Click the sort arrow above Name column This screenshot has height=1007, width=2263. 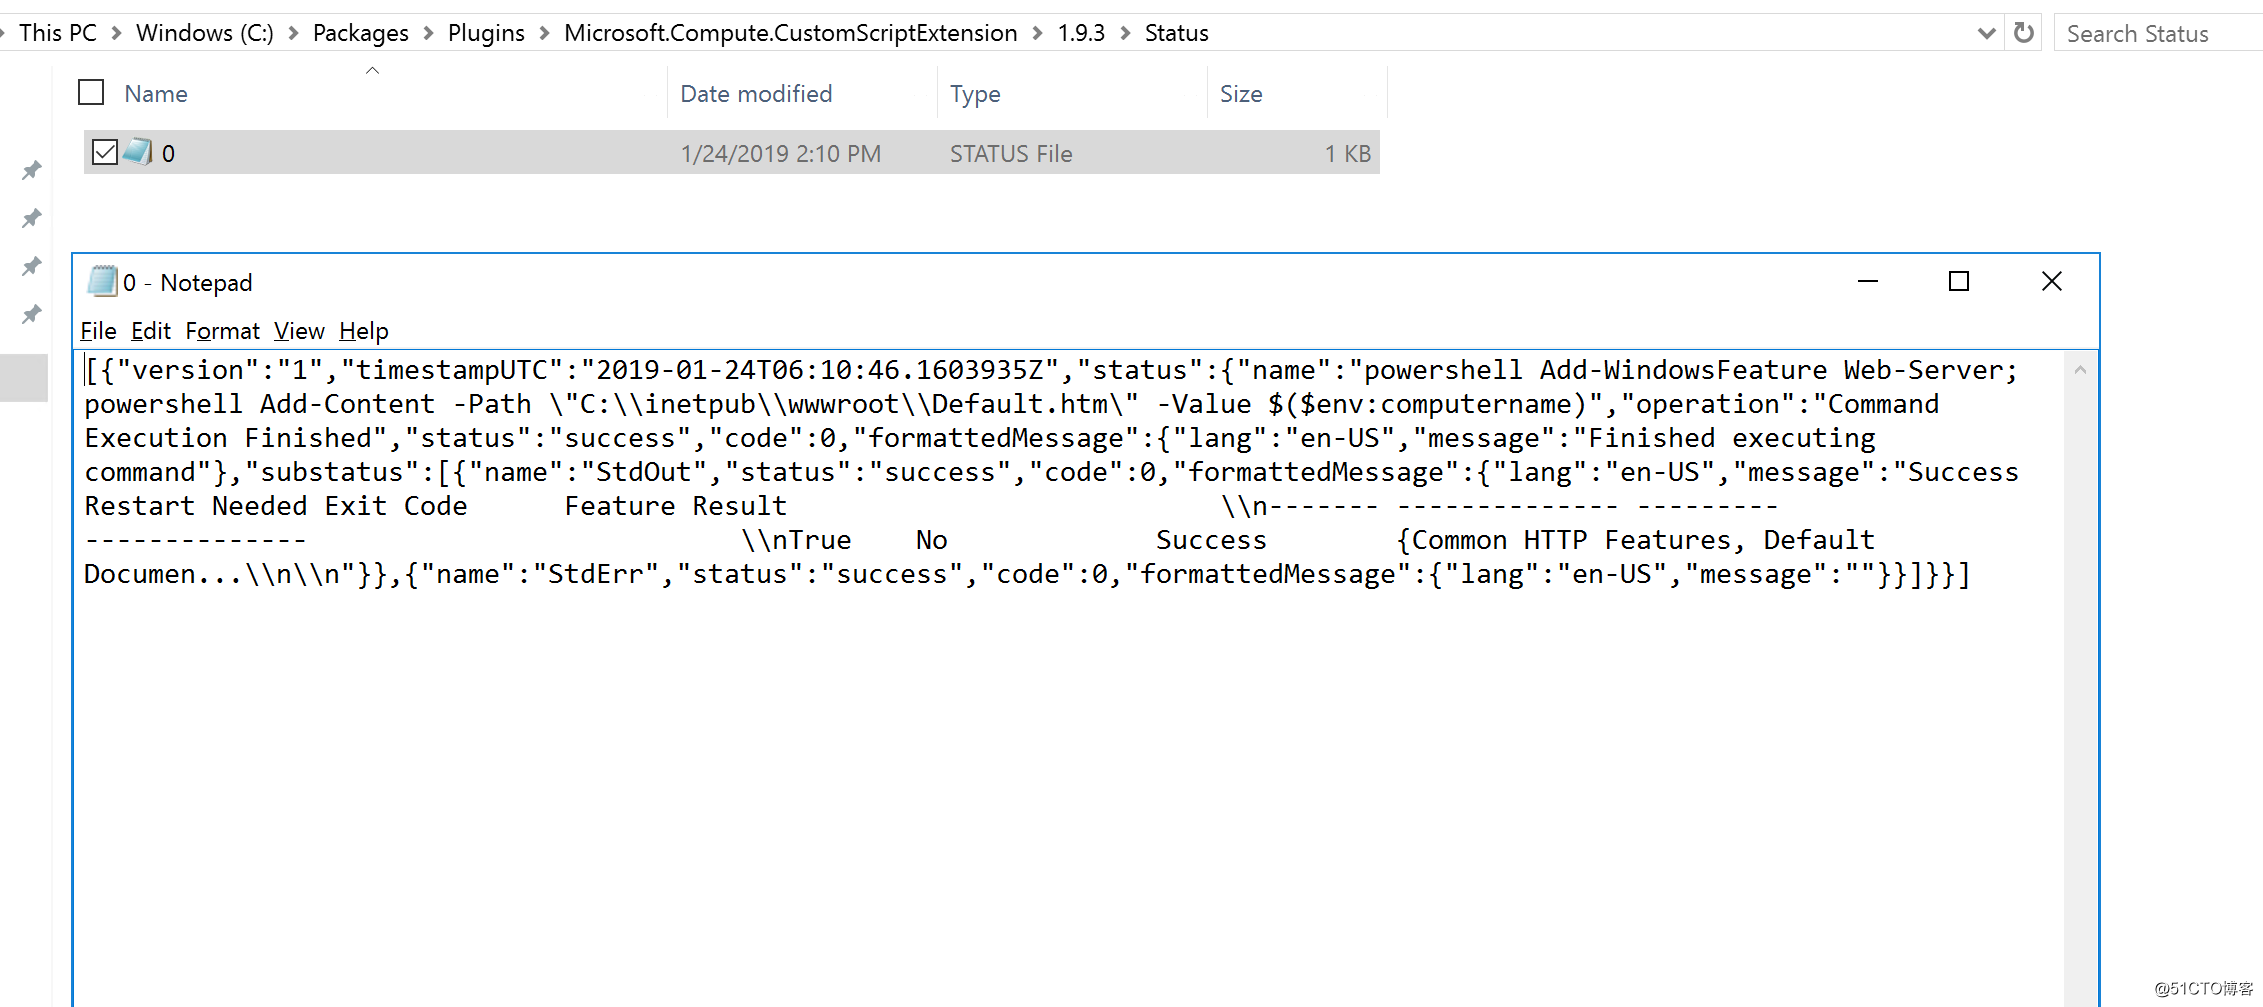coord(372,70)
